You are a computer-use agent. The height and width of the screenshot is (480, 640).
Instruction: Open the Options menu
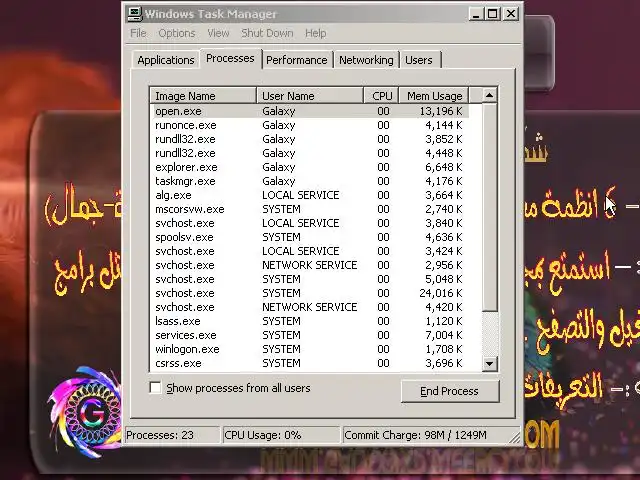[177, 33]
